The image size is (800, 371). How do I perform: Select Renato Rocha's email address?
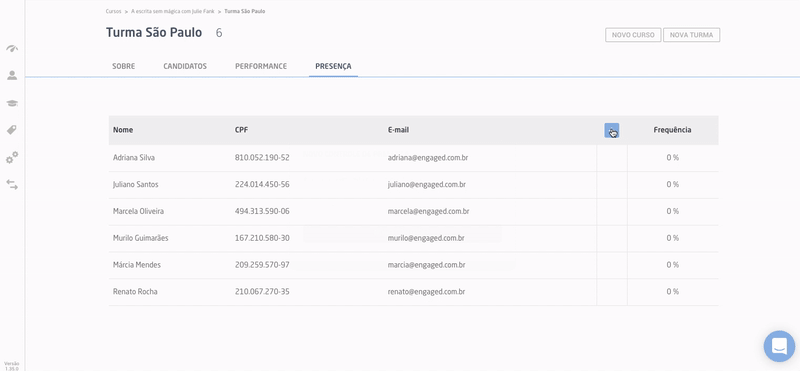426,292
